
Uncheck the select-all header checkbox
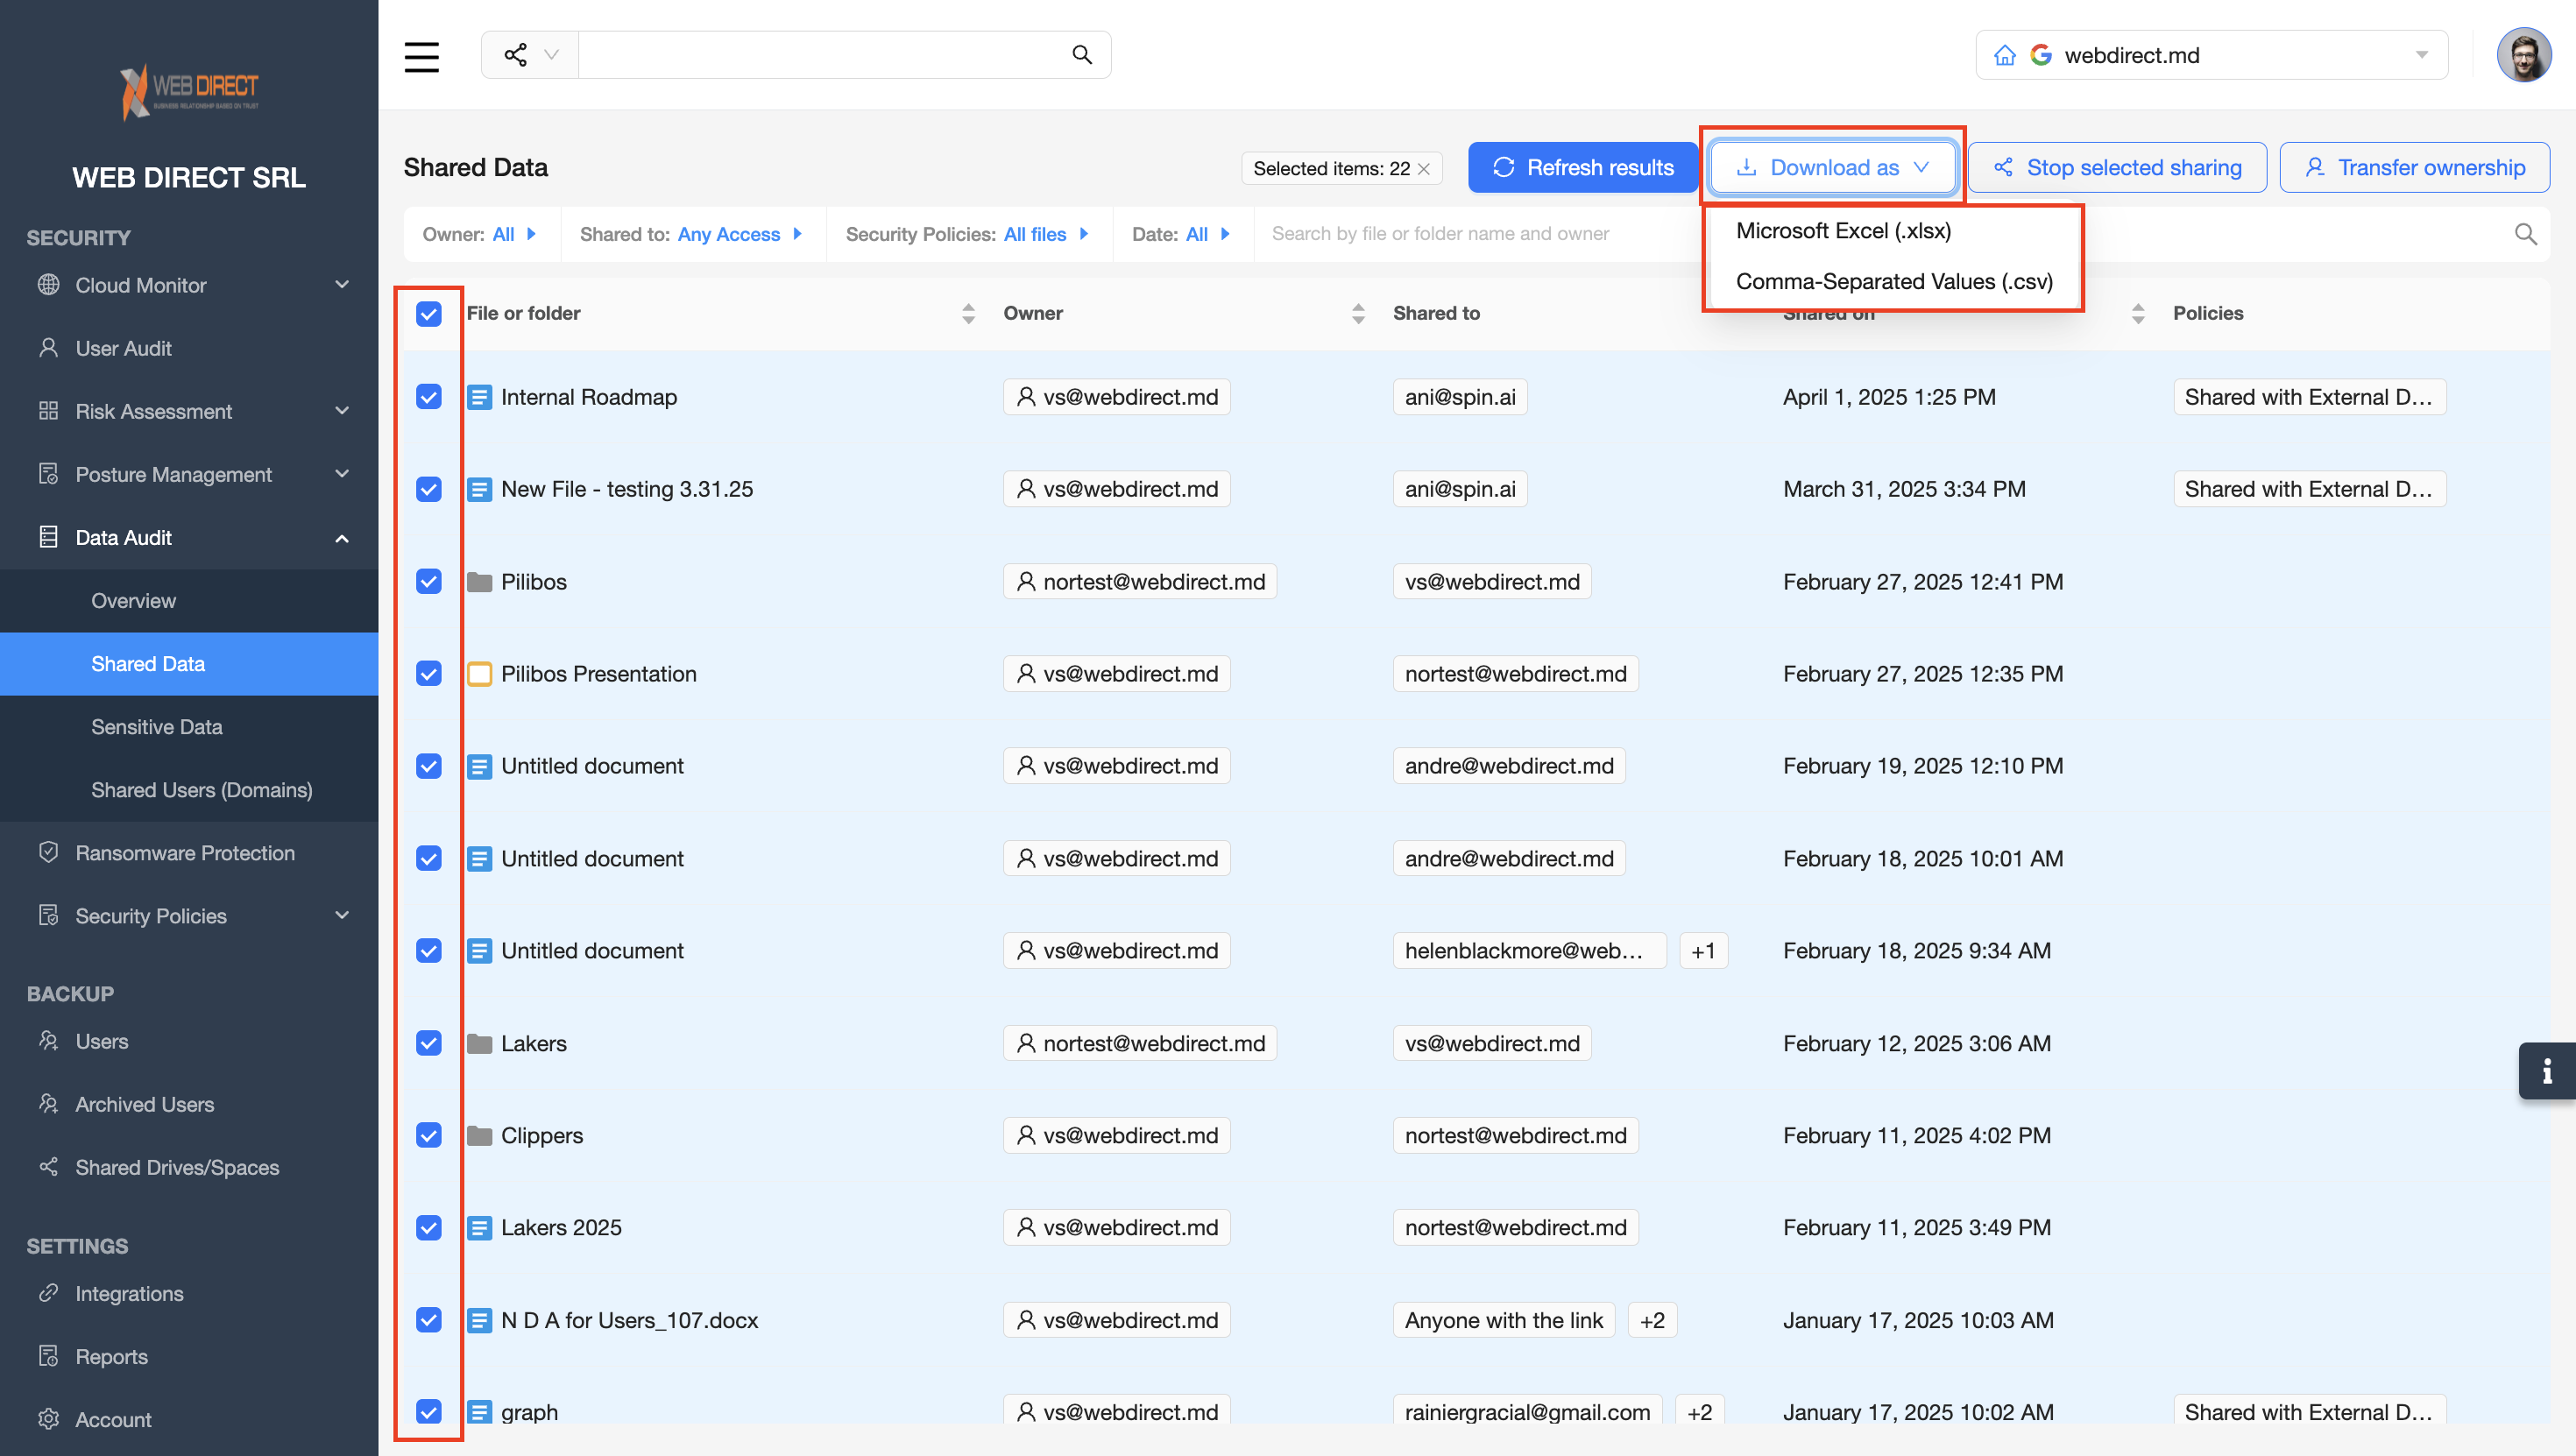[x=429, y=314]
